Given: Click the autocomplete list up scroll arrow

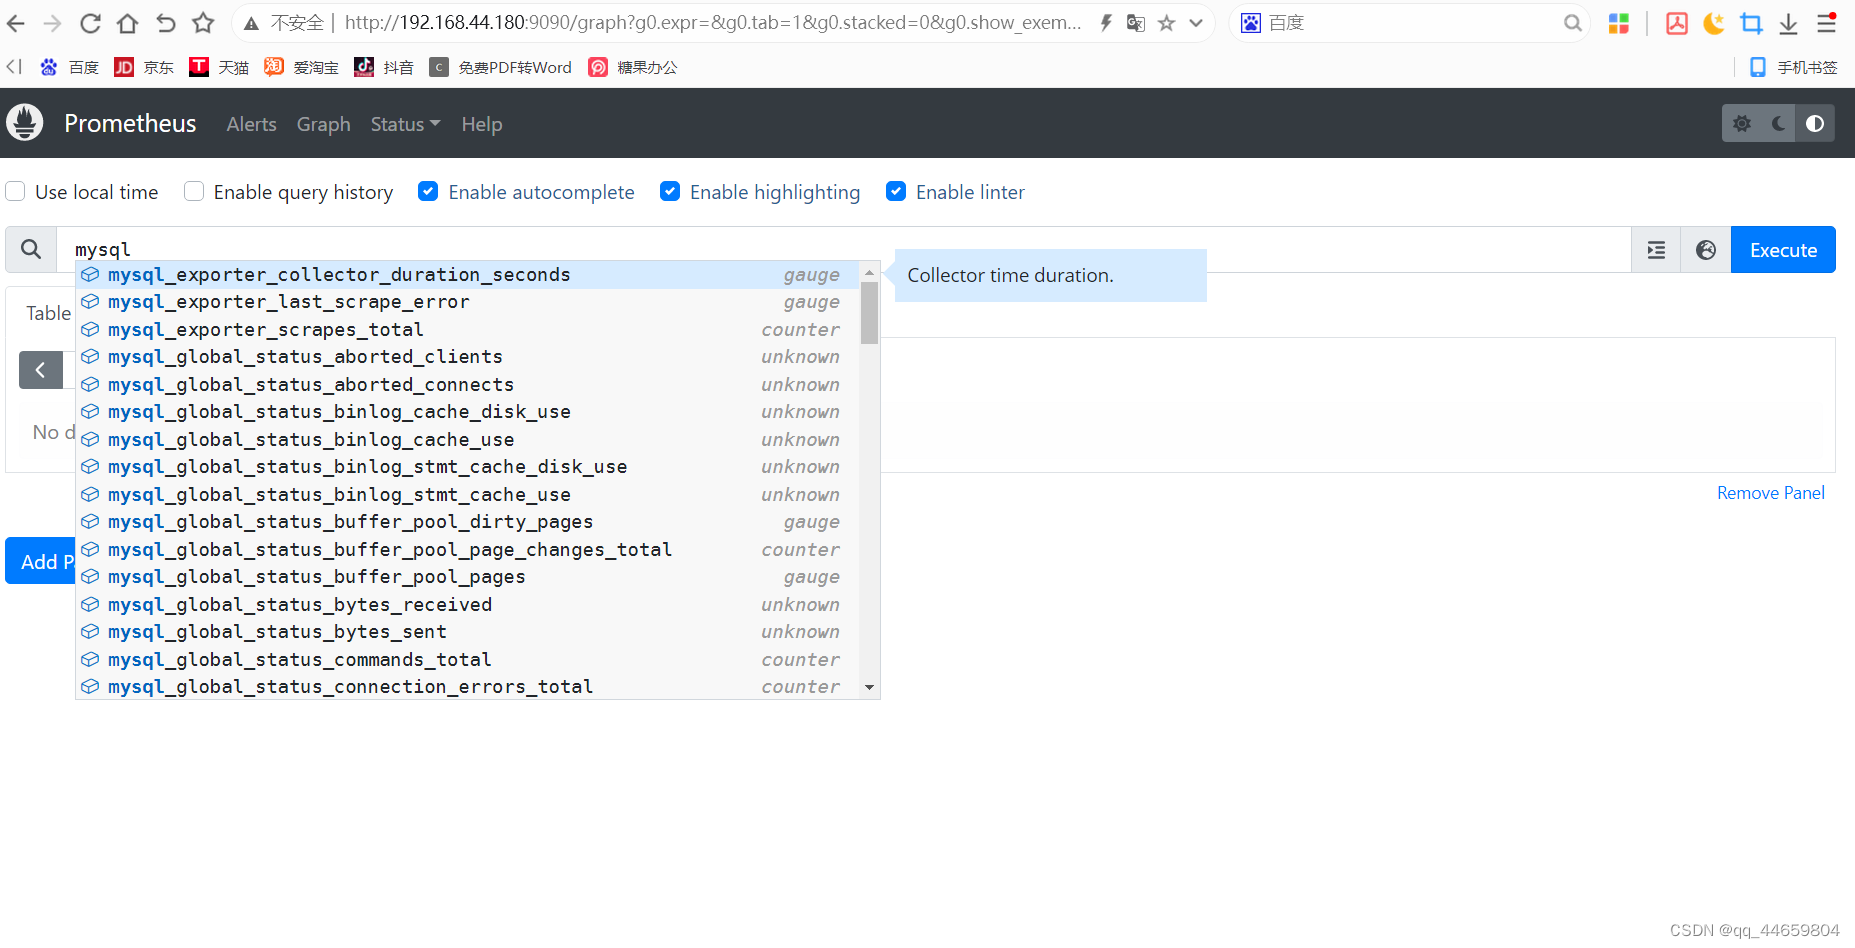Looking at the screenshot, I should pos(869,272).
